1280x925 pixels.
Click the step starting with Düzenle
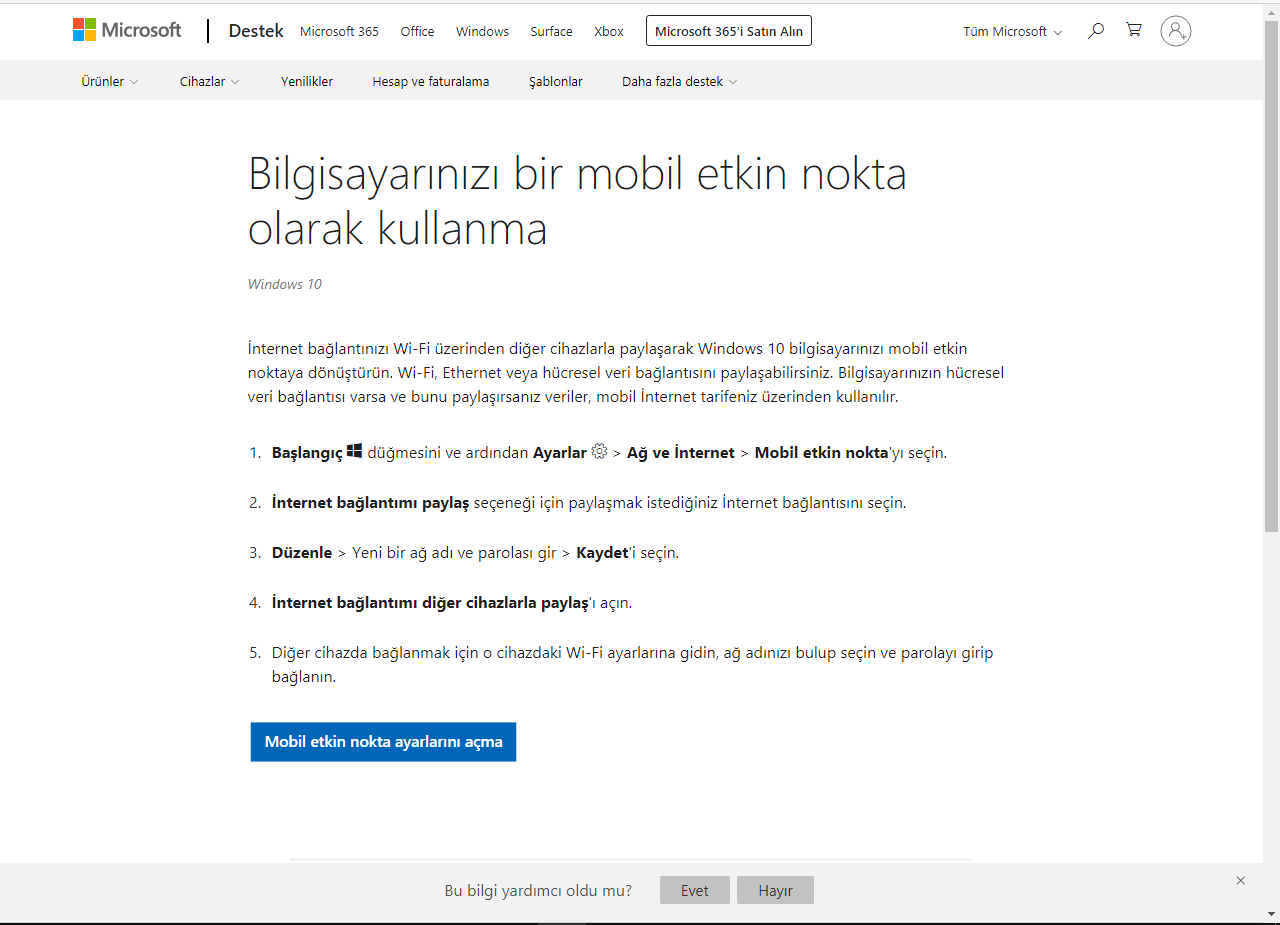[475, 552]
